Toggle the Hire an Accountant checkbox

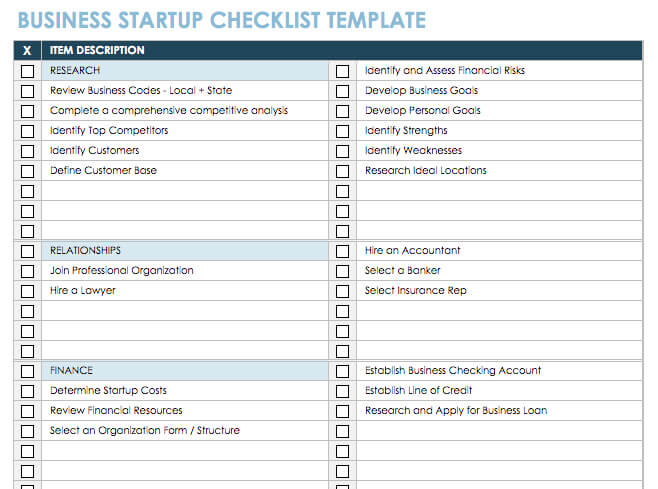coord(343,251)
